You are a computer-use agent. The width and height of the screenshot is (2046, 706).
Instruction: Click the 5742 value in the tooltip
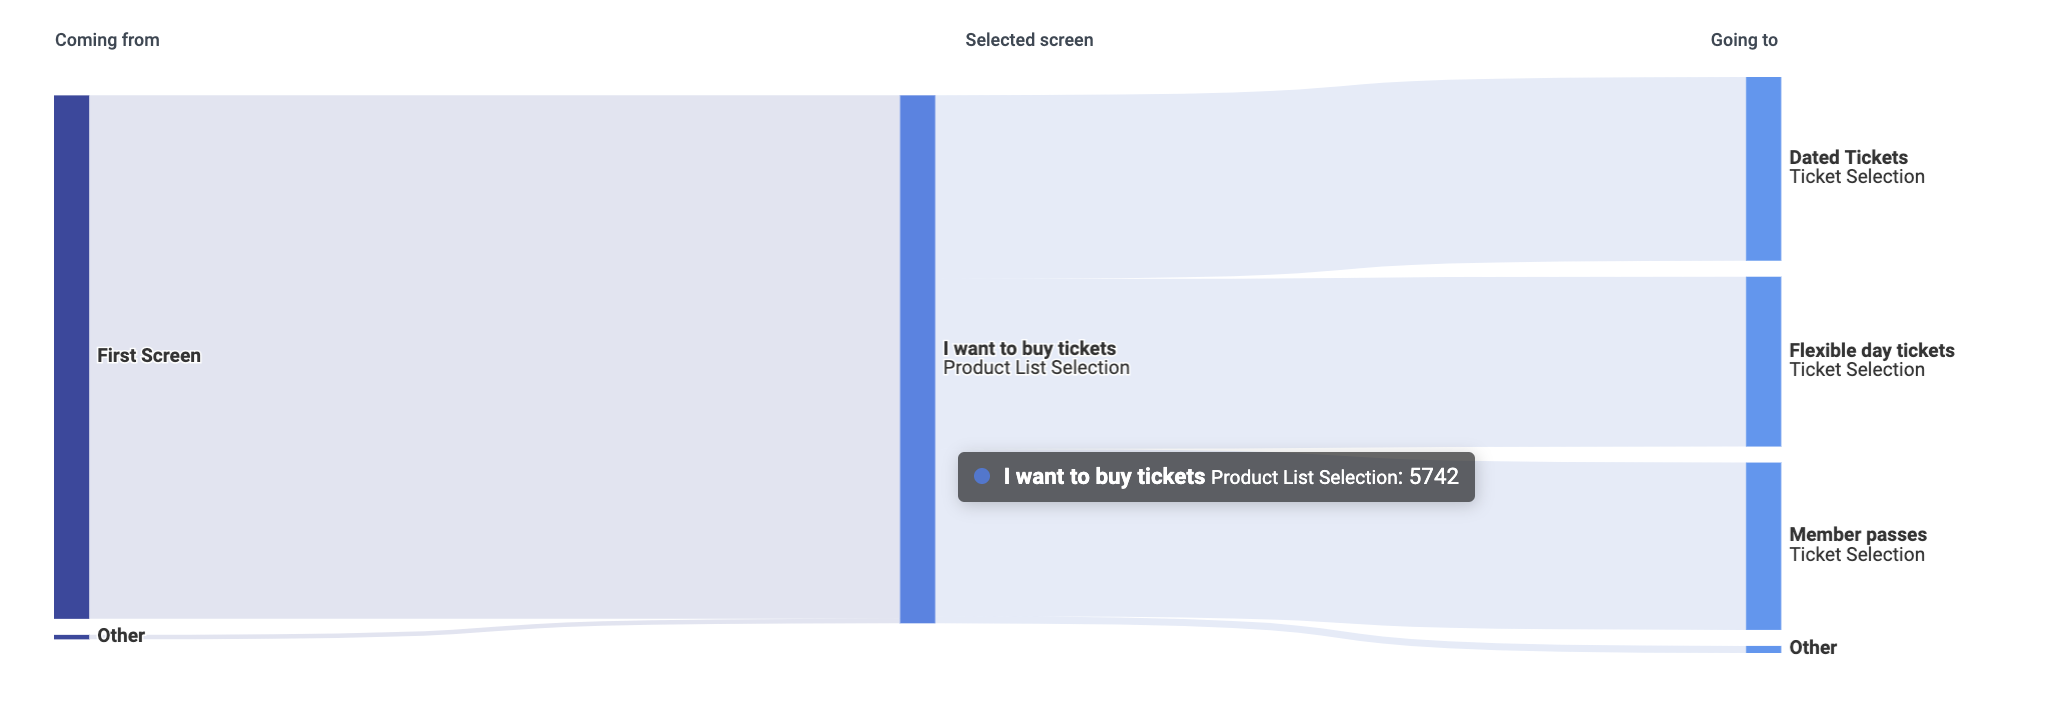pyautogui.click(x=1433, y=477)
